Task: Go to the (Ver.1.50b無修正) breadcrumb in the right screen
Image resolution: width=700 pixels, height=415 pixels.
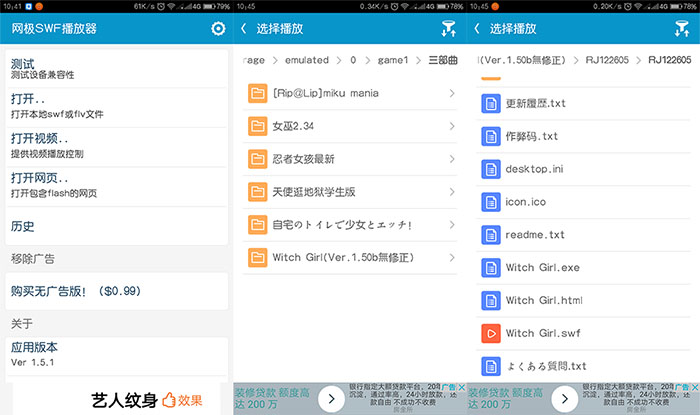Action: pyautogui.click(x=521, y=60)
